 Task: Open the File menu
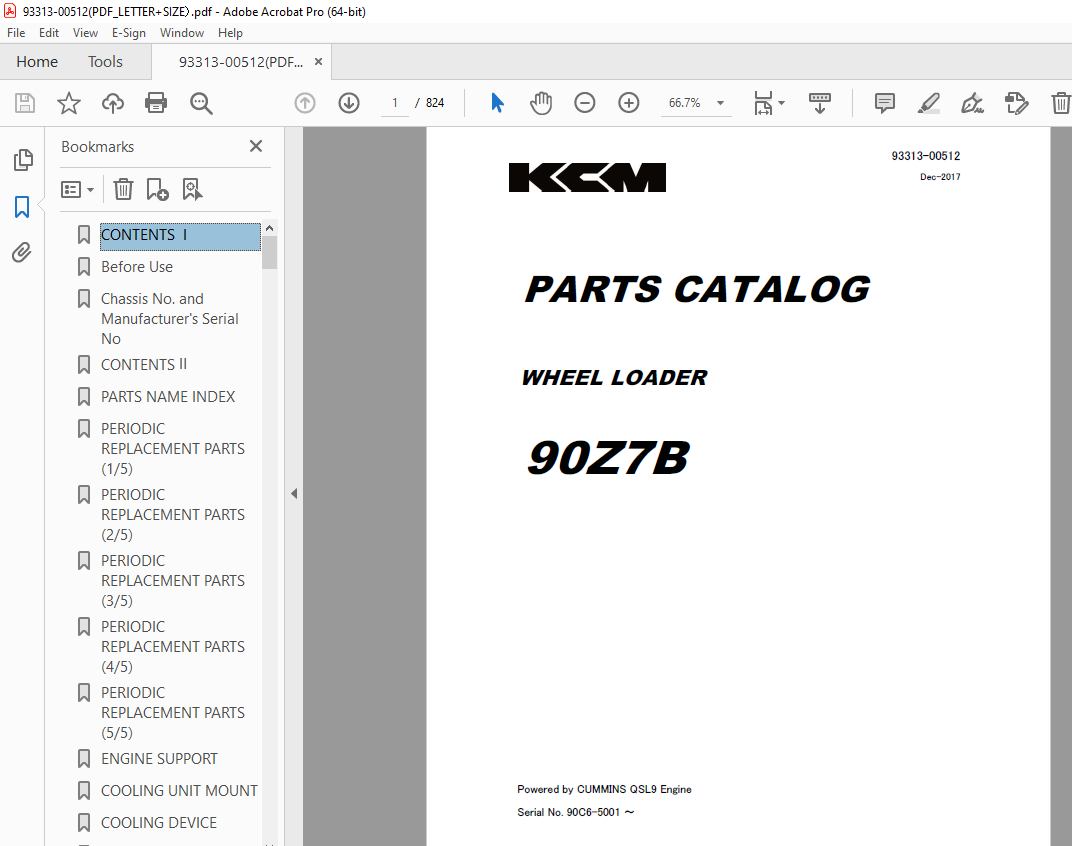click(16, 33)
